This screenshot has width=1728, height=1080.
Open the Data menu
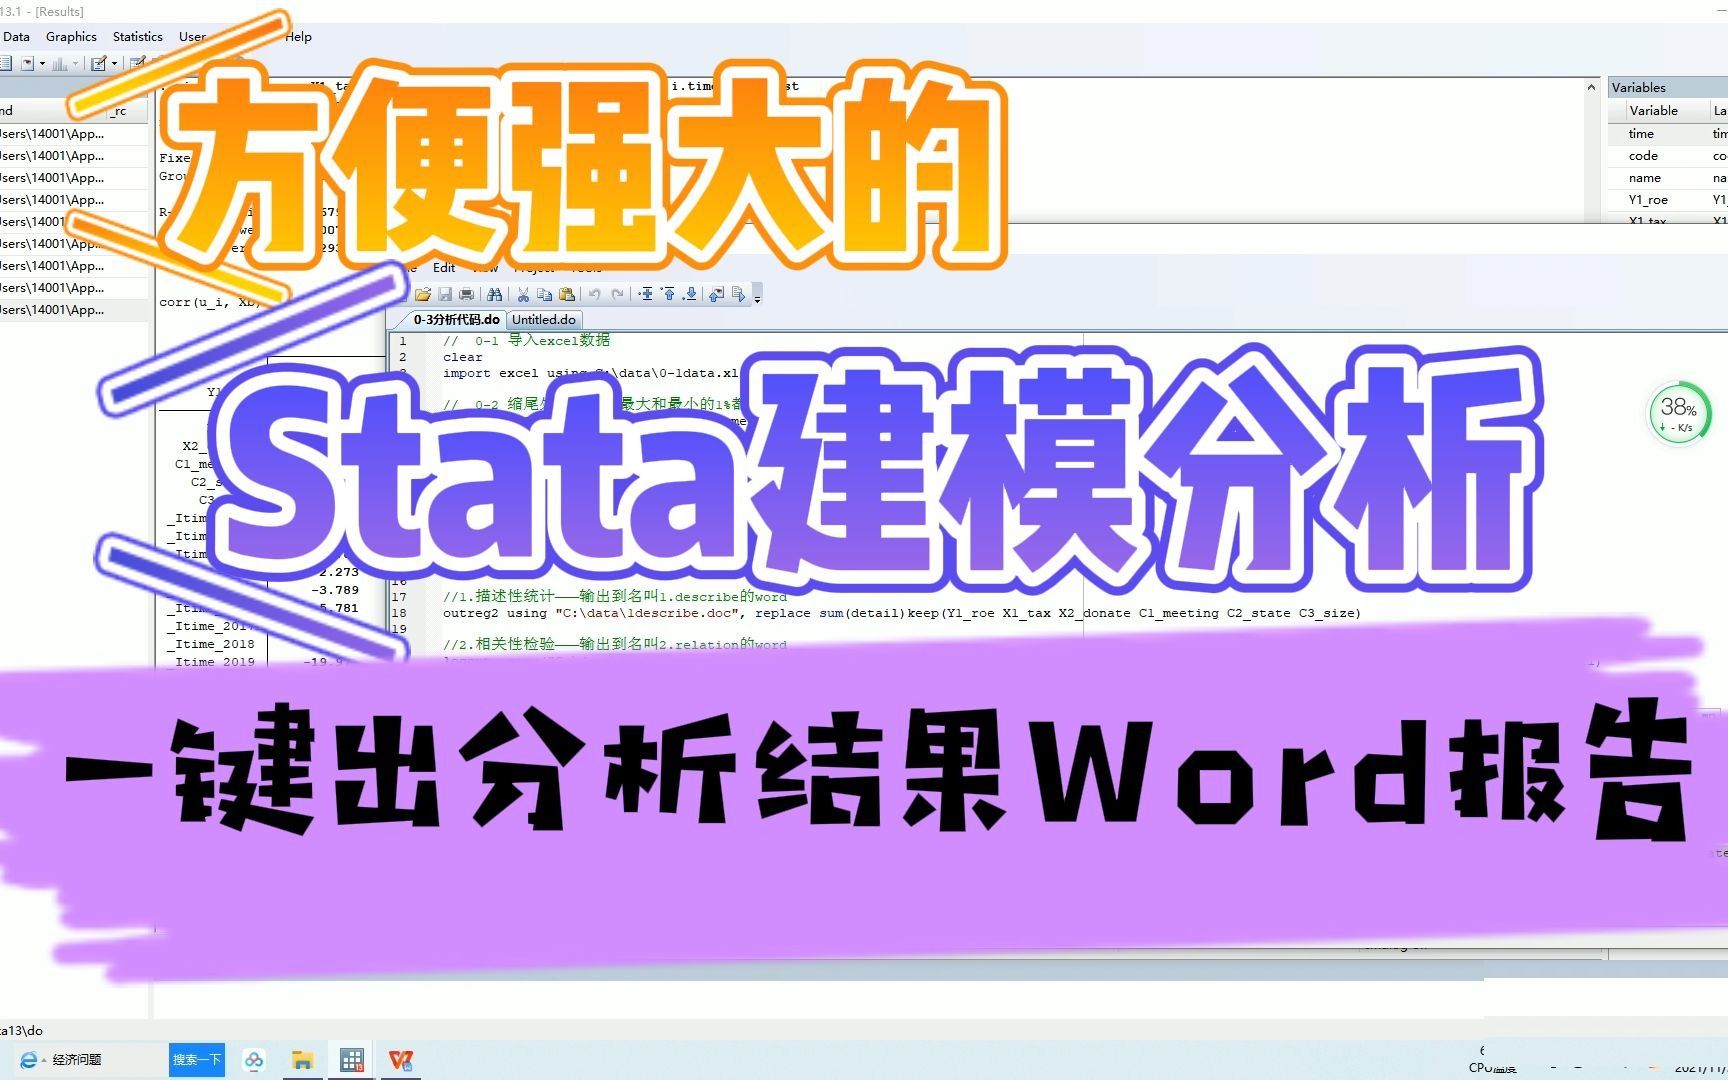16,36
